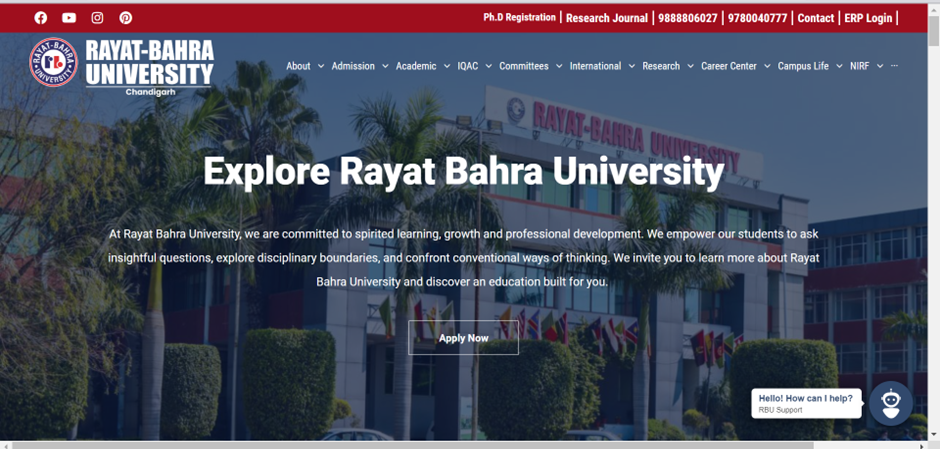The width and height of the screenshot is (940, 449).
Task: Expand the International dropdown chevron
Action: pos(631,67)
